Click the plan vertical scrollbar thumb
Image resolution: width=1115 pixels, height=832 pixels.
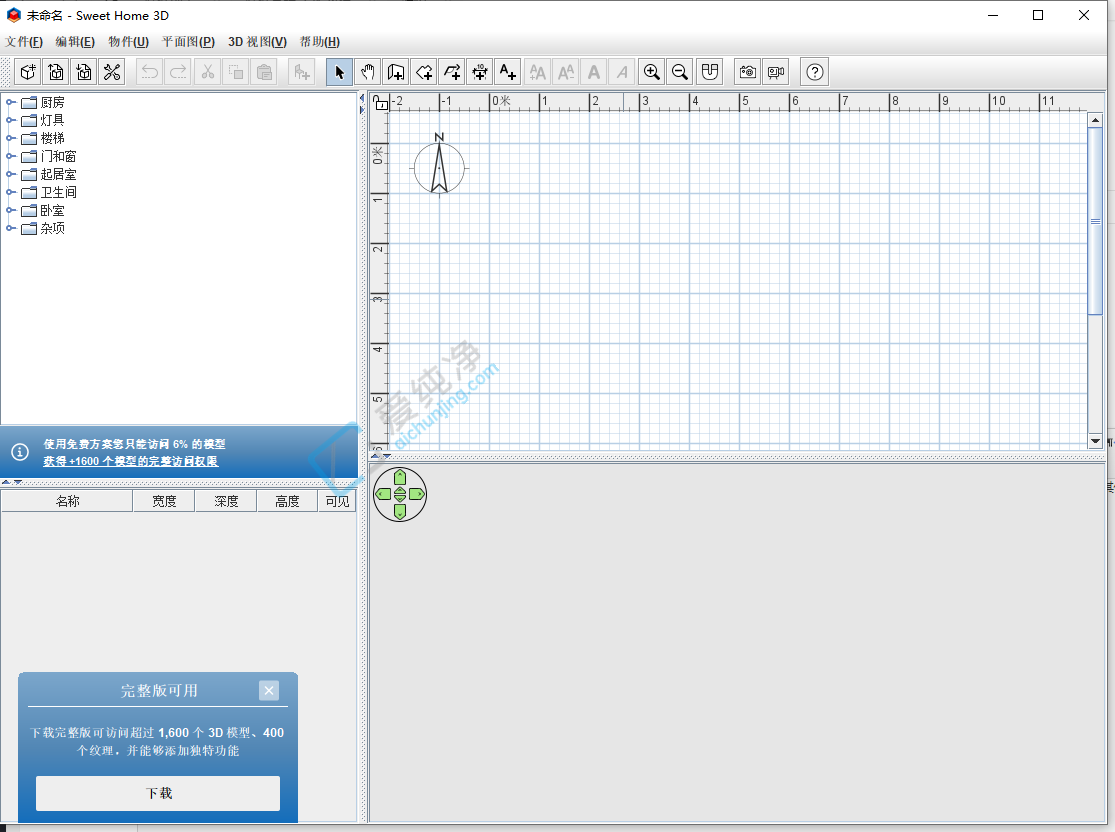[1095, 220]
